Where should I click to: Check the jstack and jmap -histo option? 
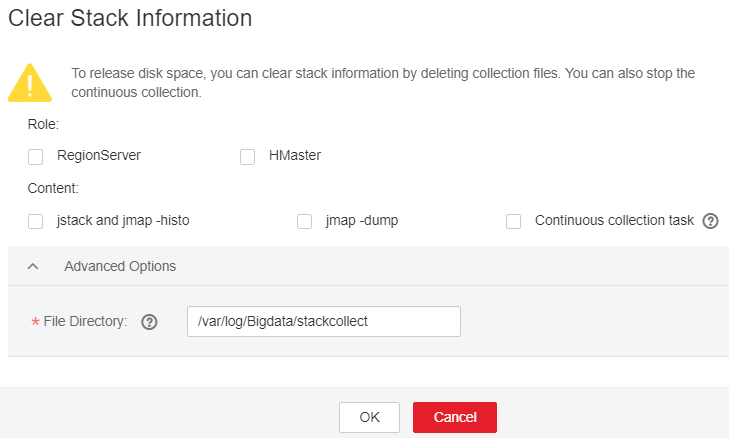(x=35, y=221)
